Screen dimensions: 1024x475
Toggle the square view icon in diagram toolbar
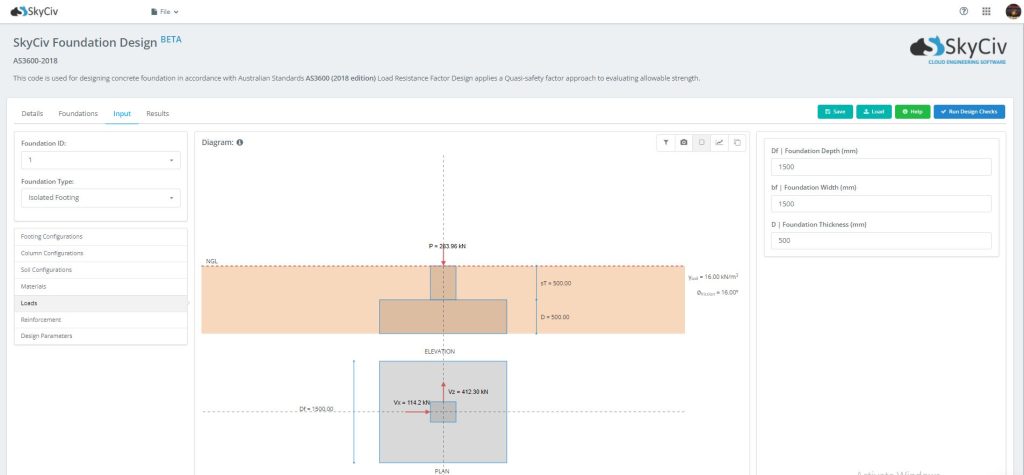tap(701, 142)
